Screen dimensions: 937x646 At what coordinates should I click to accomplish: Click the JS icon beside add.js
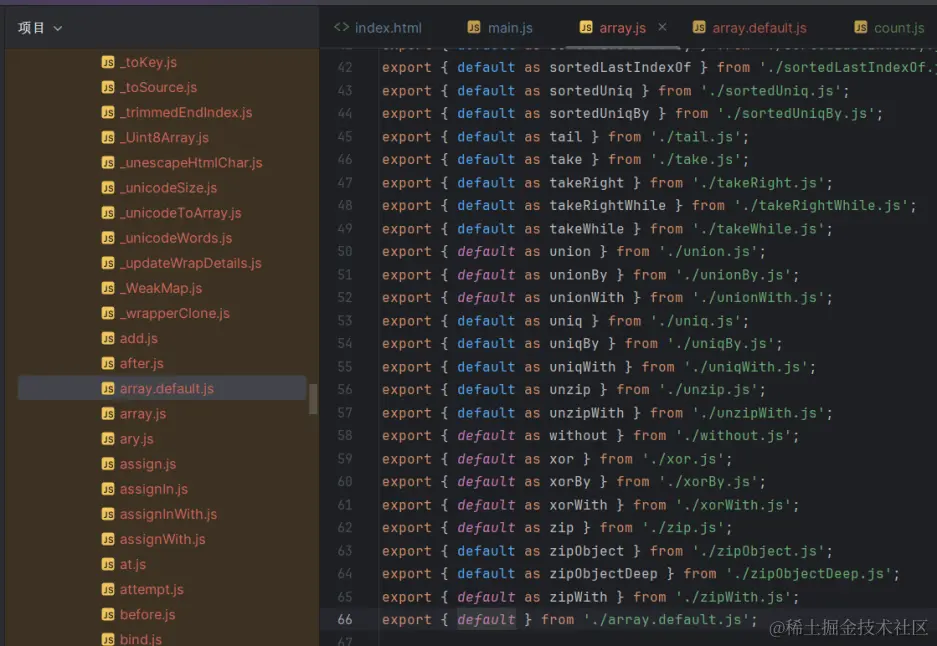[108, 338]
